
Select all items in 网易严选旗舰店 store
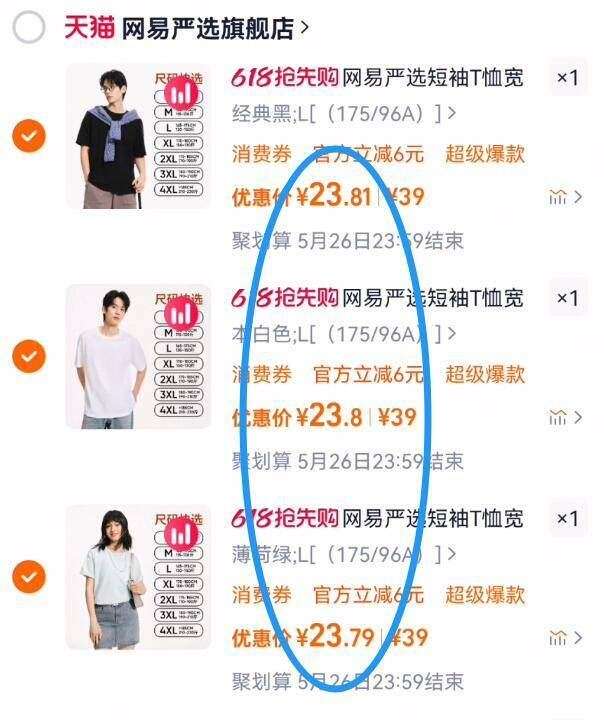pos(29,28)
